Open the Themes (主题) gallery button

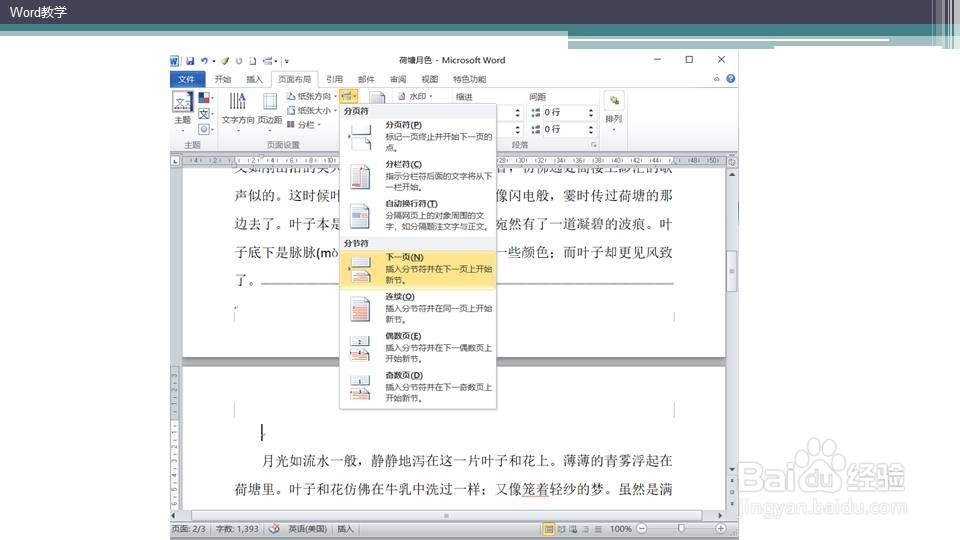[x=182, y=111]
